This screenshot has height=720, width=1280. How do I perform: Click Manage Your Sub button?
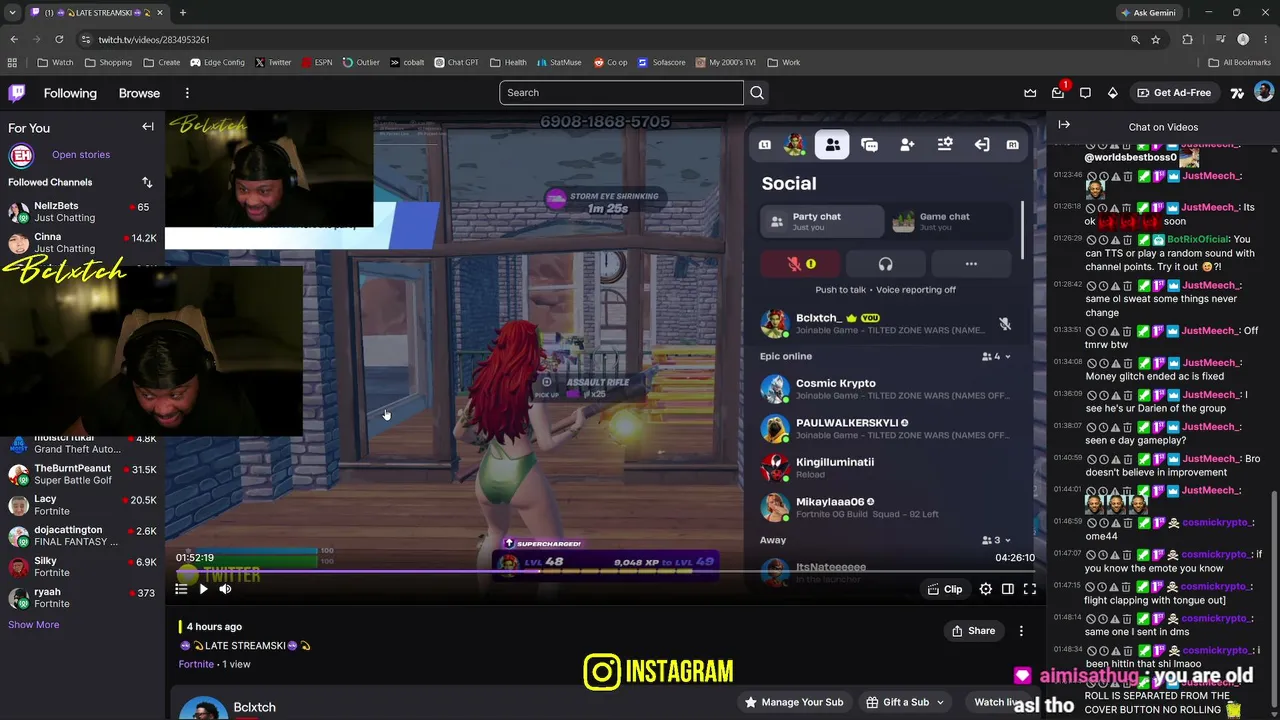pyautogui.click(x=794, y=702)
